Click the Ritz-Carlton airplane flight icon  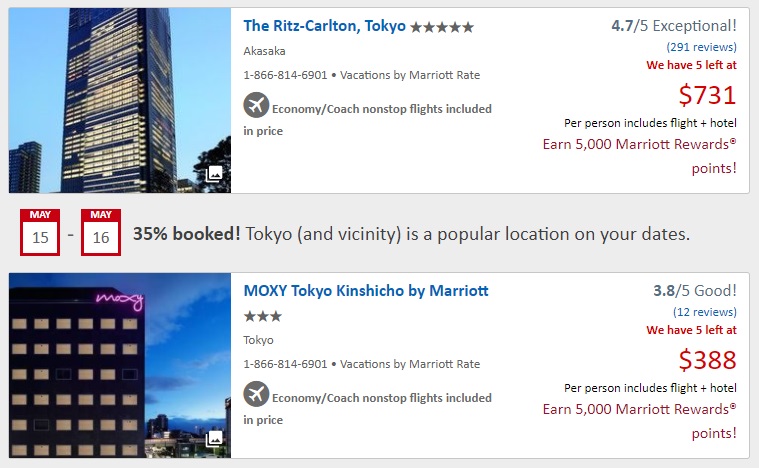tap(256, 105)
